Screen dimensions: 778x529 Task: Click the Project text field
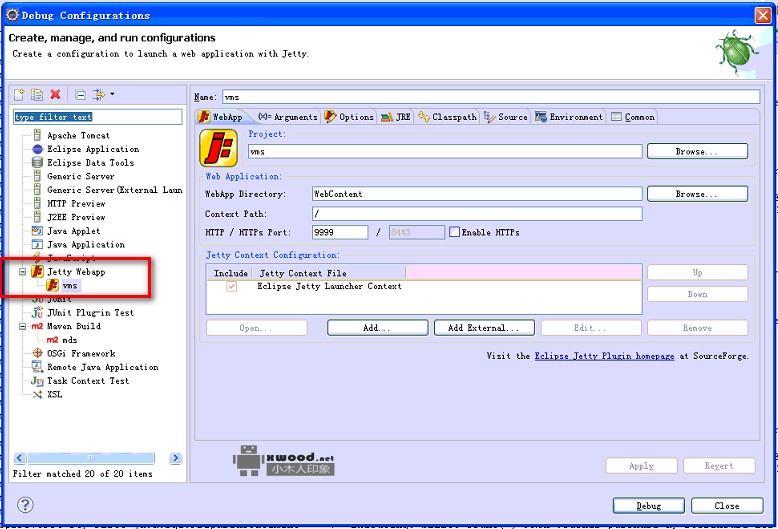445,151
